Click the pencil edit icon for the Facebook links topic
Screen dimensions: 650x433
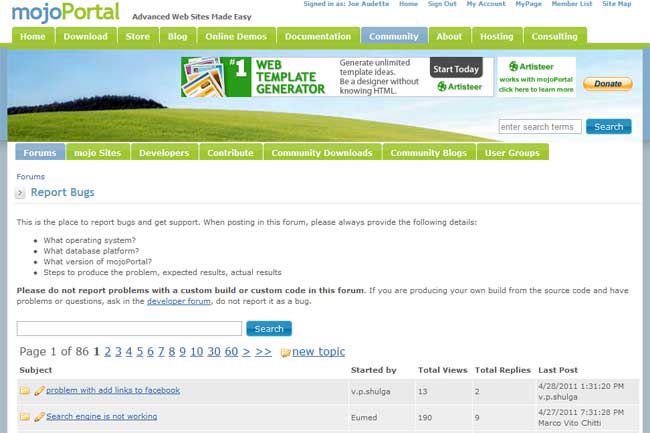click(39, 390)
